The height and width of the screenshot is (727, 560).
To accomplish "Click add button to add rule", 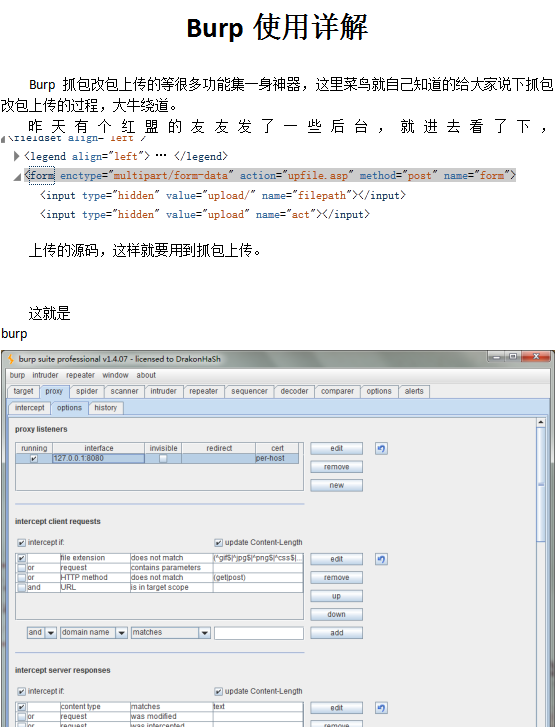I will (337, 633).
